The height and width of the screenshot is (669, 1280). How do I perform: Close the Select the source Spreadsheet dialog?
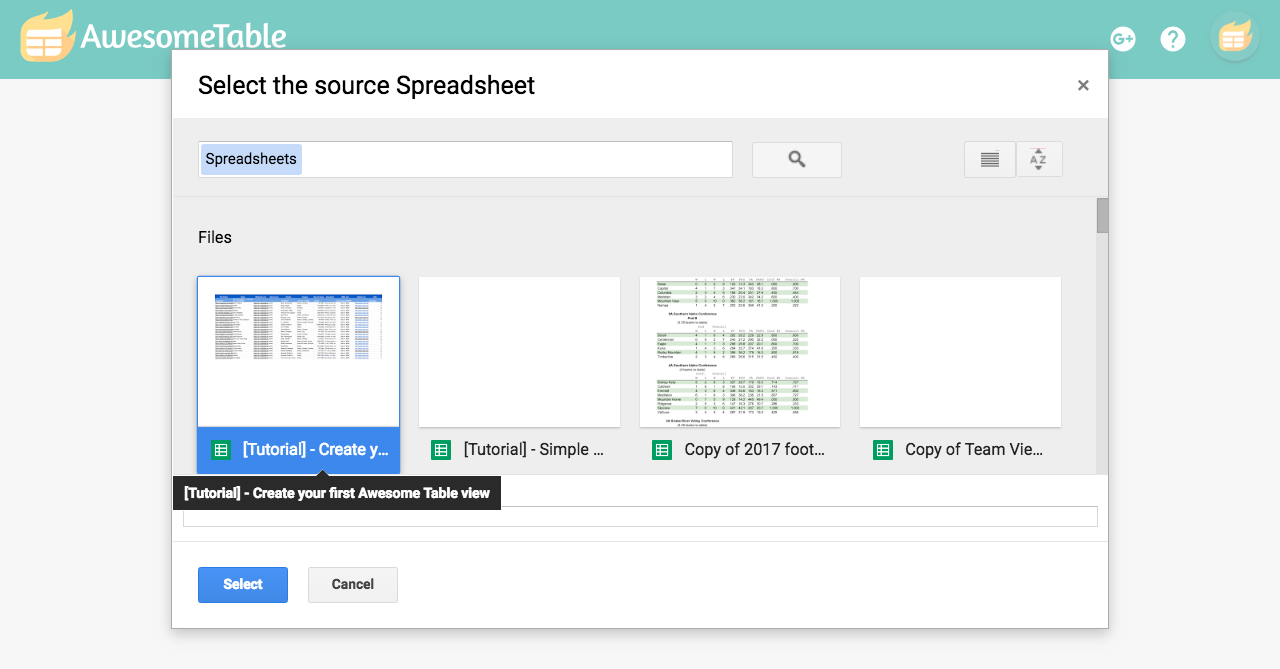[x=1083, y=86]
